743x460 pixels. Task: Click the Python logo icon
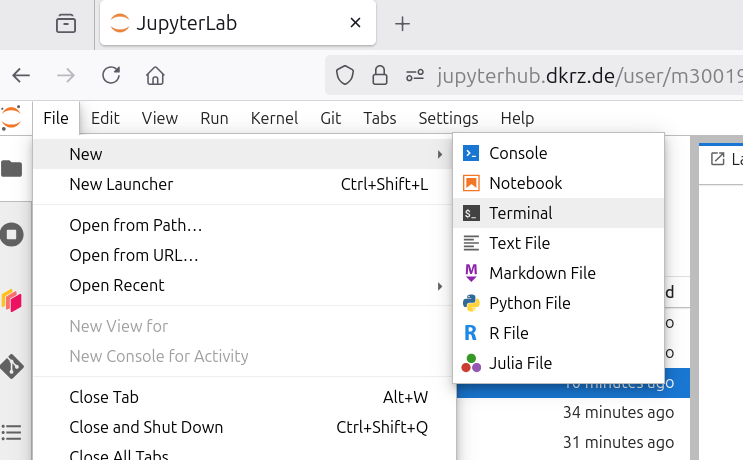(471, 303)
